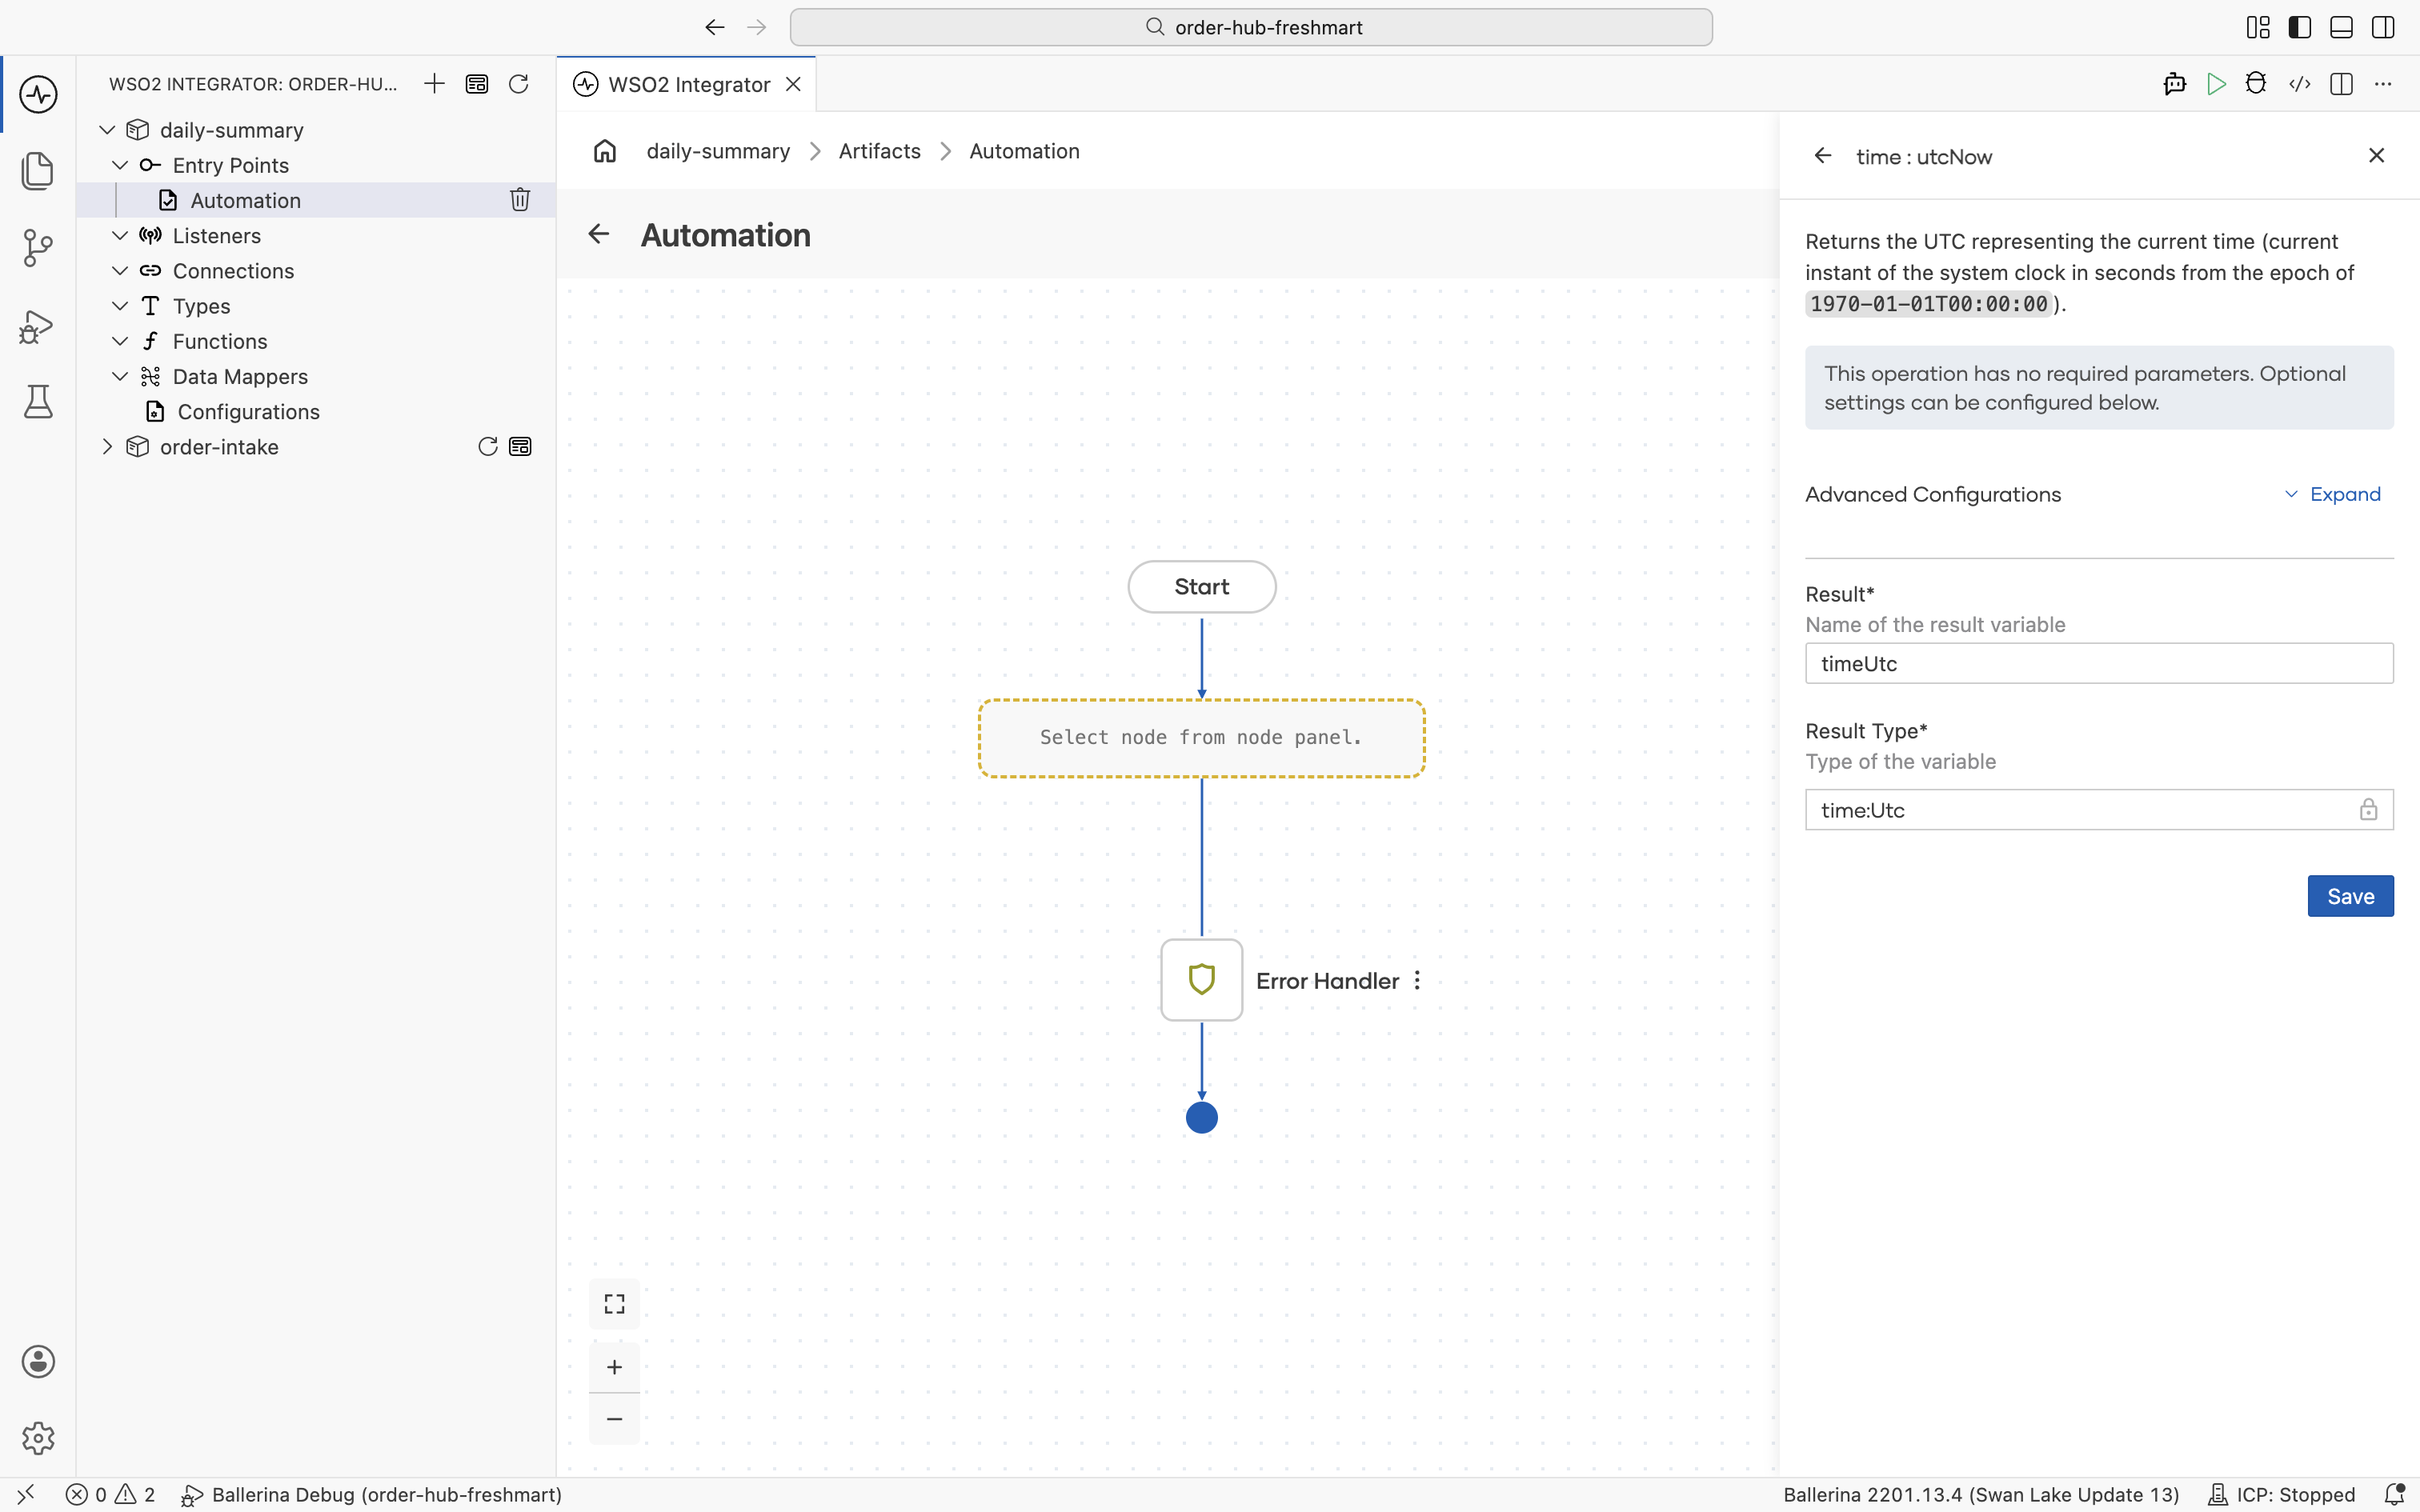Zoom out on the flow diagram
Image resolution: width=2420 pixels, height=1512 pixels.
tap(614, 1419)
